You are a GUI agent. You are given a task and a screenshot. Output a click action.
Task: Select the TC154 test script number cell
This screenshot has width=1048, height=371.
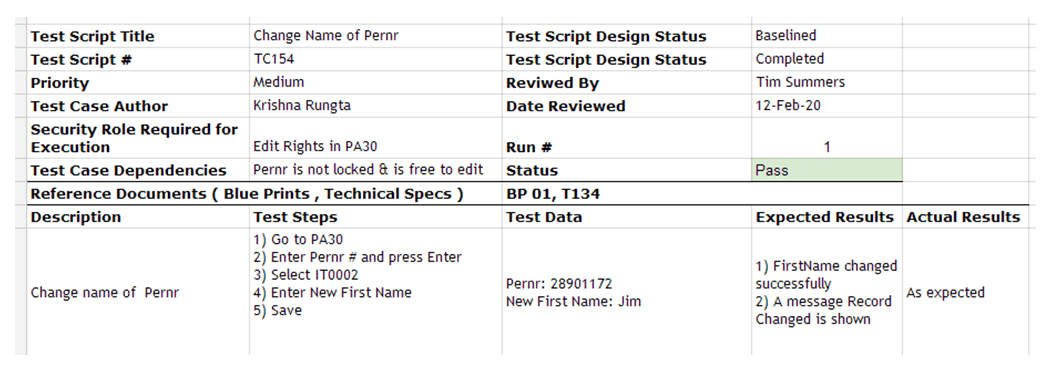(x=376, y=59)
